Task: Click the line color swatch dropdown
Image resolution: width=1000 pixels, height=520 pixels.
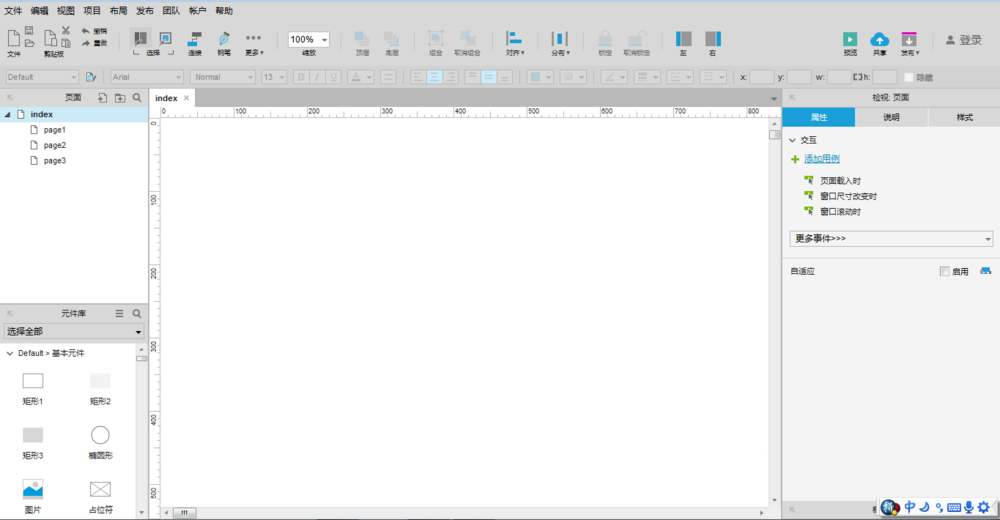Action: click(614, 77)
